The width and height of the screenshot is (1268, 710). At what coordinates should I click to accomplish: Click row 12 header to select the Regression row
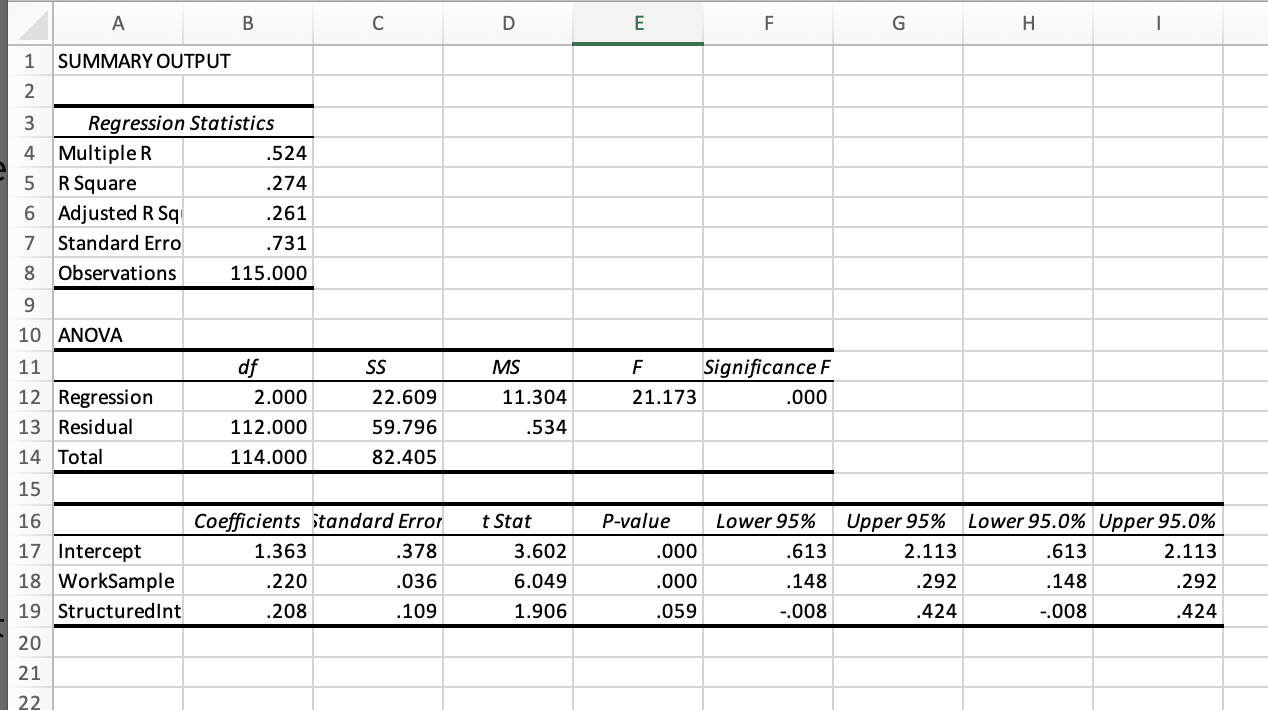point(30,397)
